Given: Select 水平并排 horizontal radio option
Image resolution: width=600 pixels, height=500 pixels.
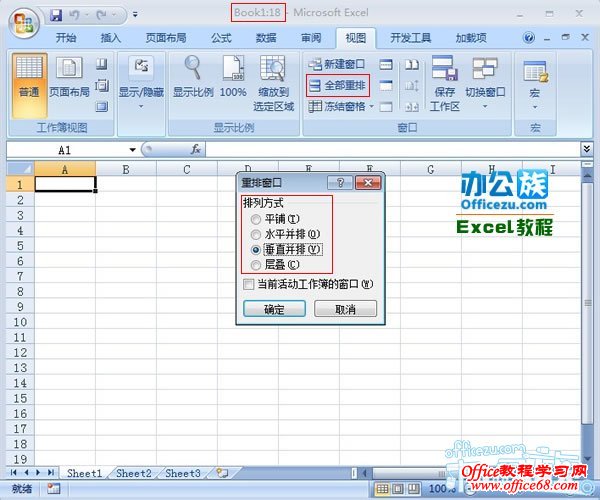Looking at the screenshot, I should pyautogui.click(x=256, y=234).
